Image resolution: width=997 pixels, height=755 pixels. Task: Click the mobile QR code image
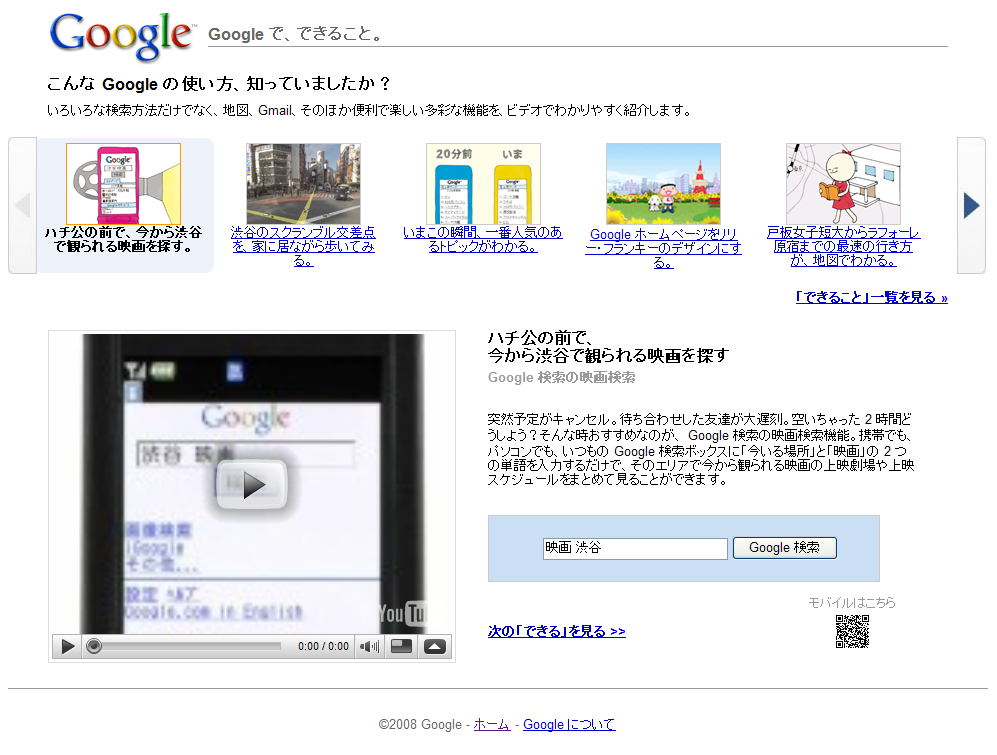pos(852,631)
